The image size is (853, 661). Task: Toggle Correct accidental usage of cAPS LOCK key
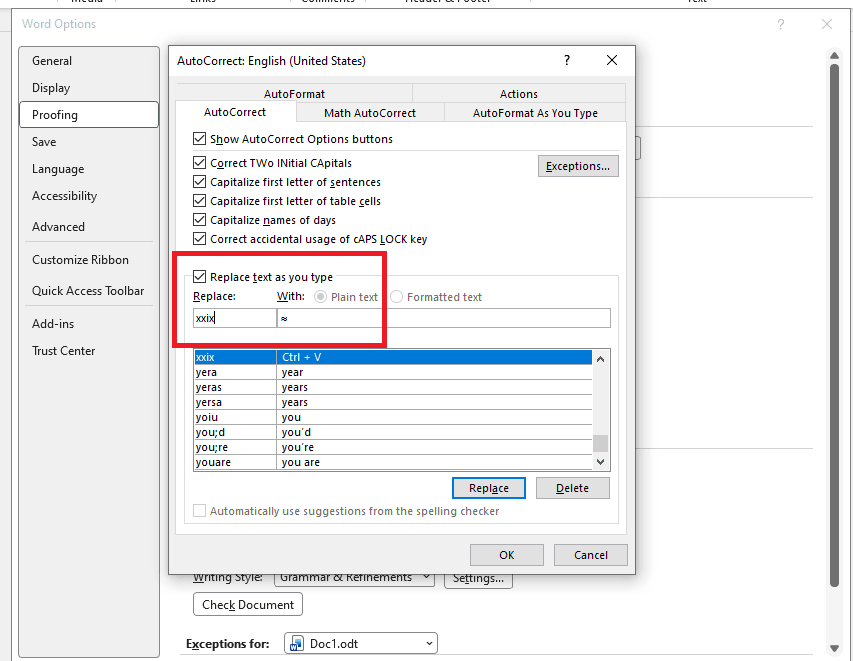pos(200,239)
